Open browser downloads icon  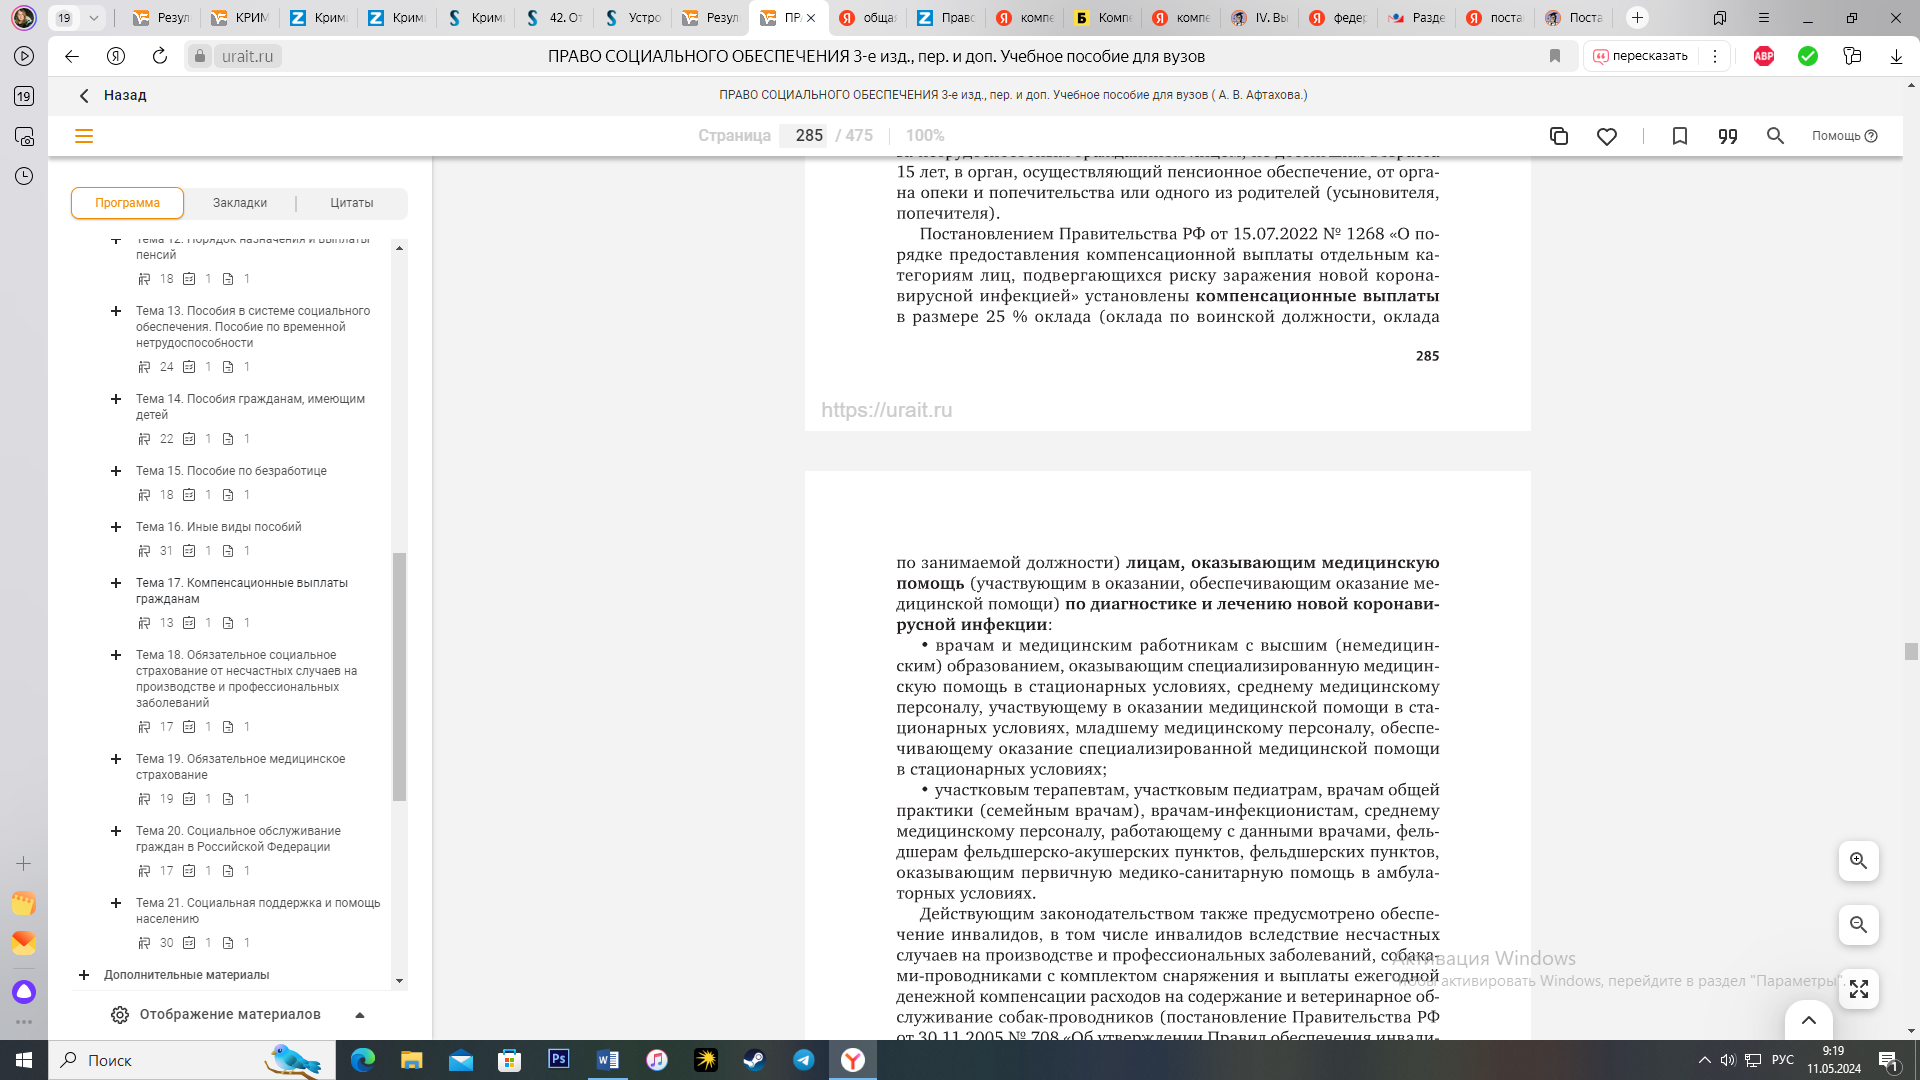pos(1896,56)
